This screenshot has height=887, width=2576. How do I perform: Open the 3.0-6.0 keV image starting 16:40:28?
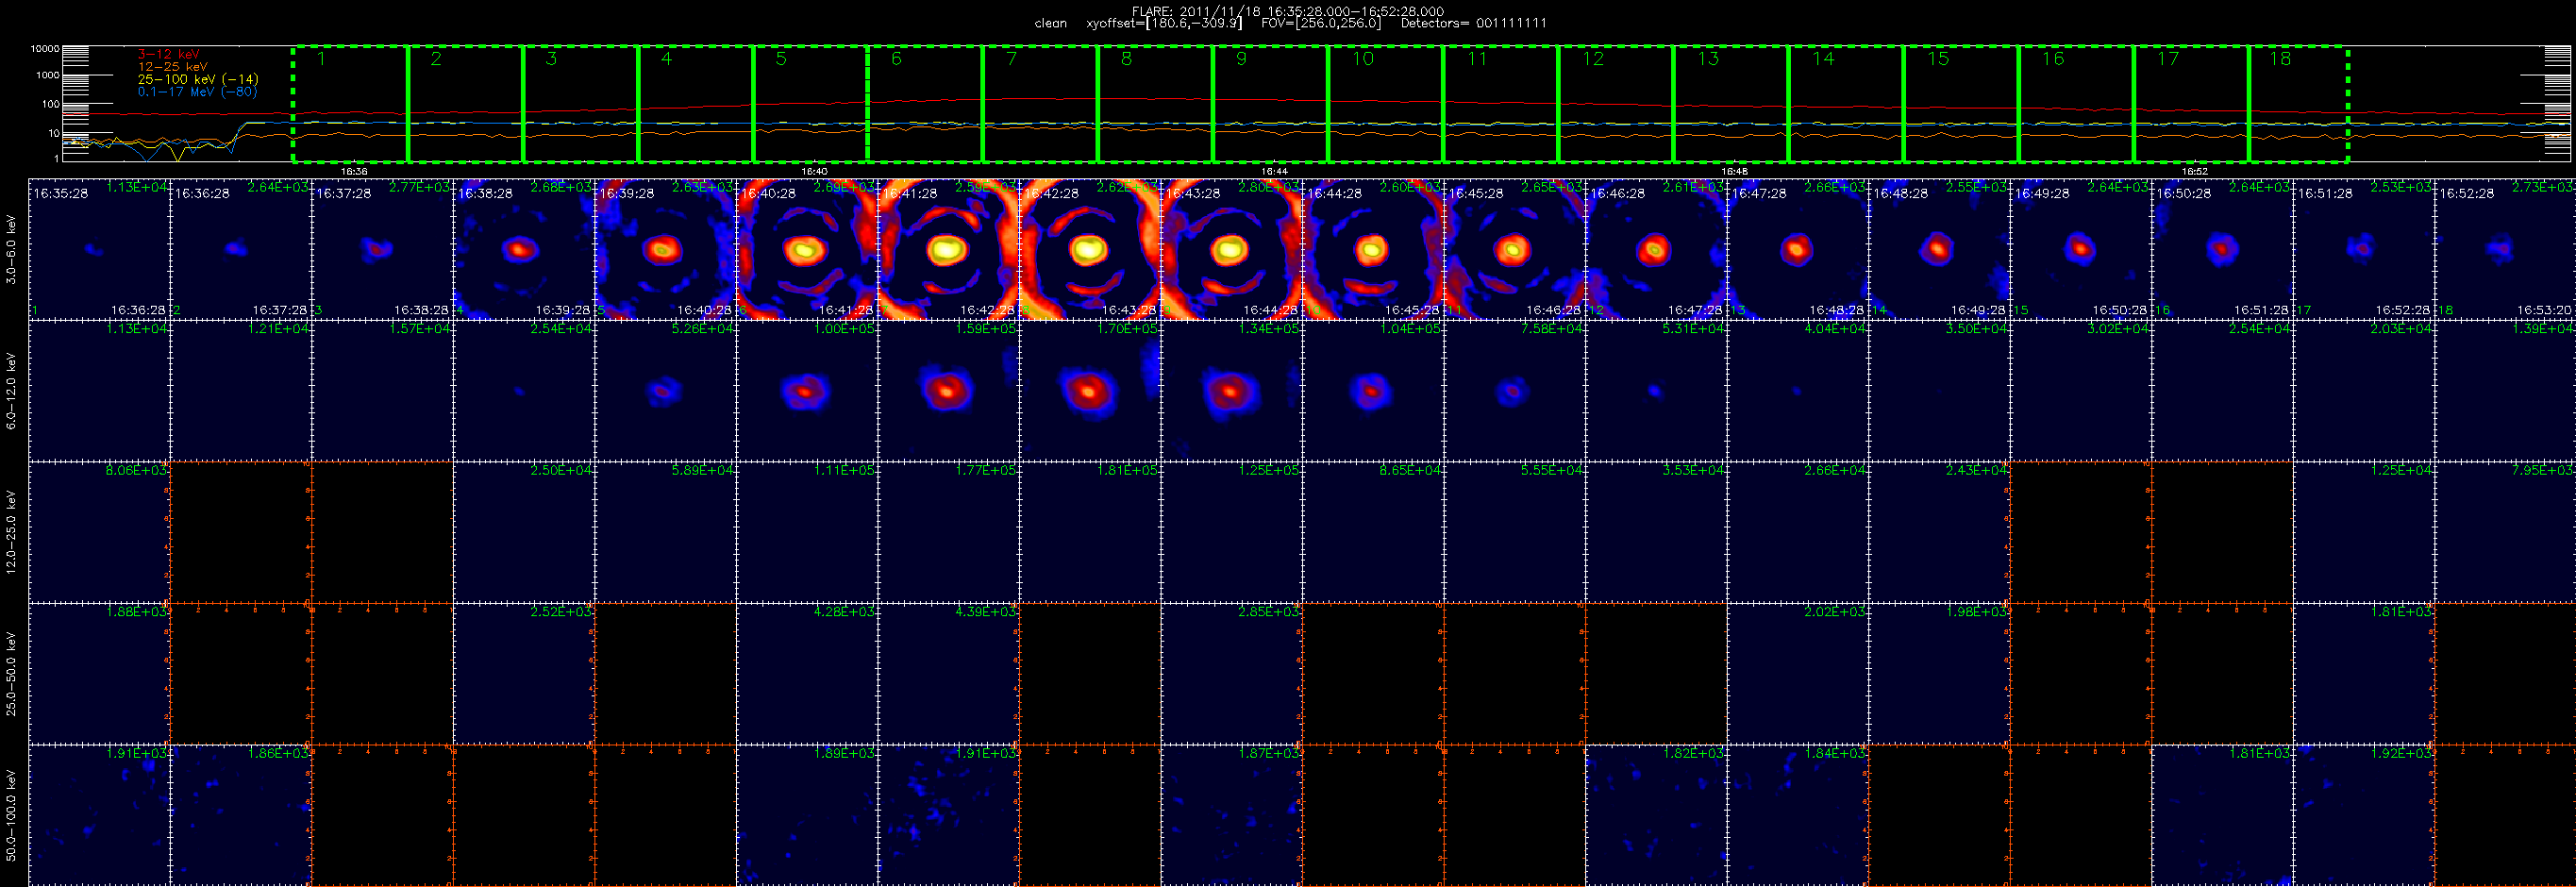807,250
